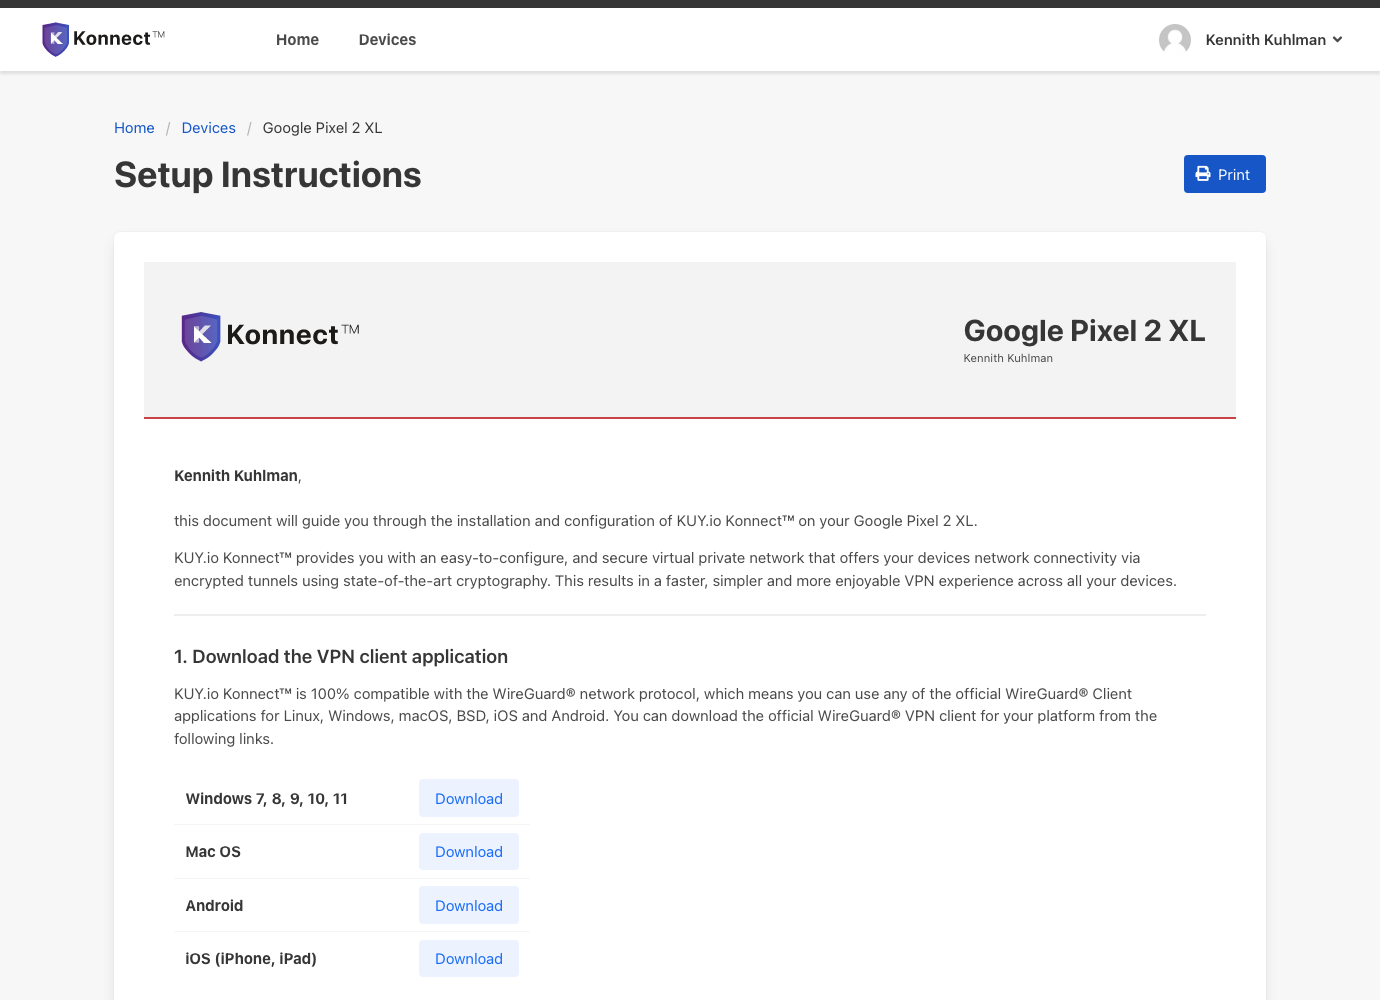Download the iOS (iPhone, iPad) client
This screenshot has height=1000, width=1380.
click(x=469, y=959)
